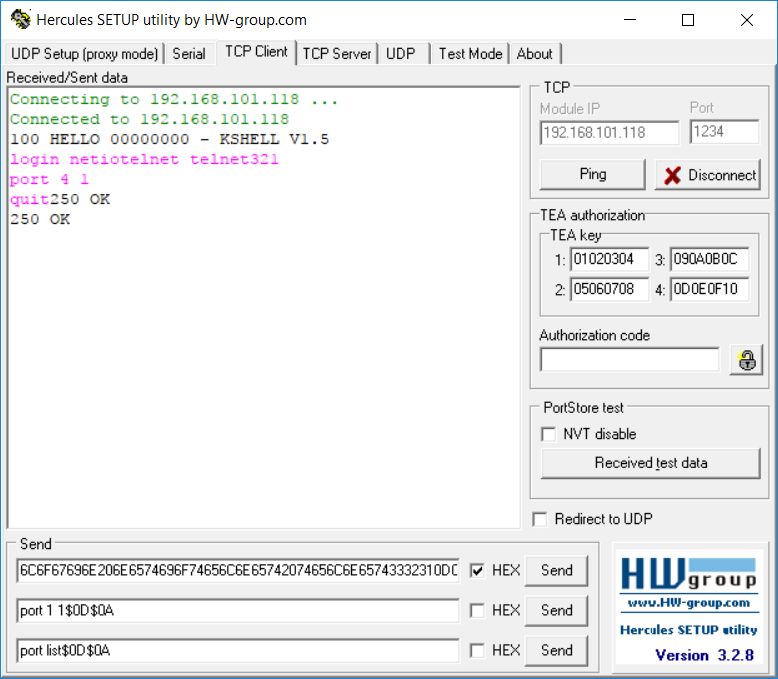The width and height of the screenshot is (778, 679).
Task: Click the Hercules app icon in title bar
Action: [20, 19]
